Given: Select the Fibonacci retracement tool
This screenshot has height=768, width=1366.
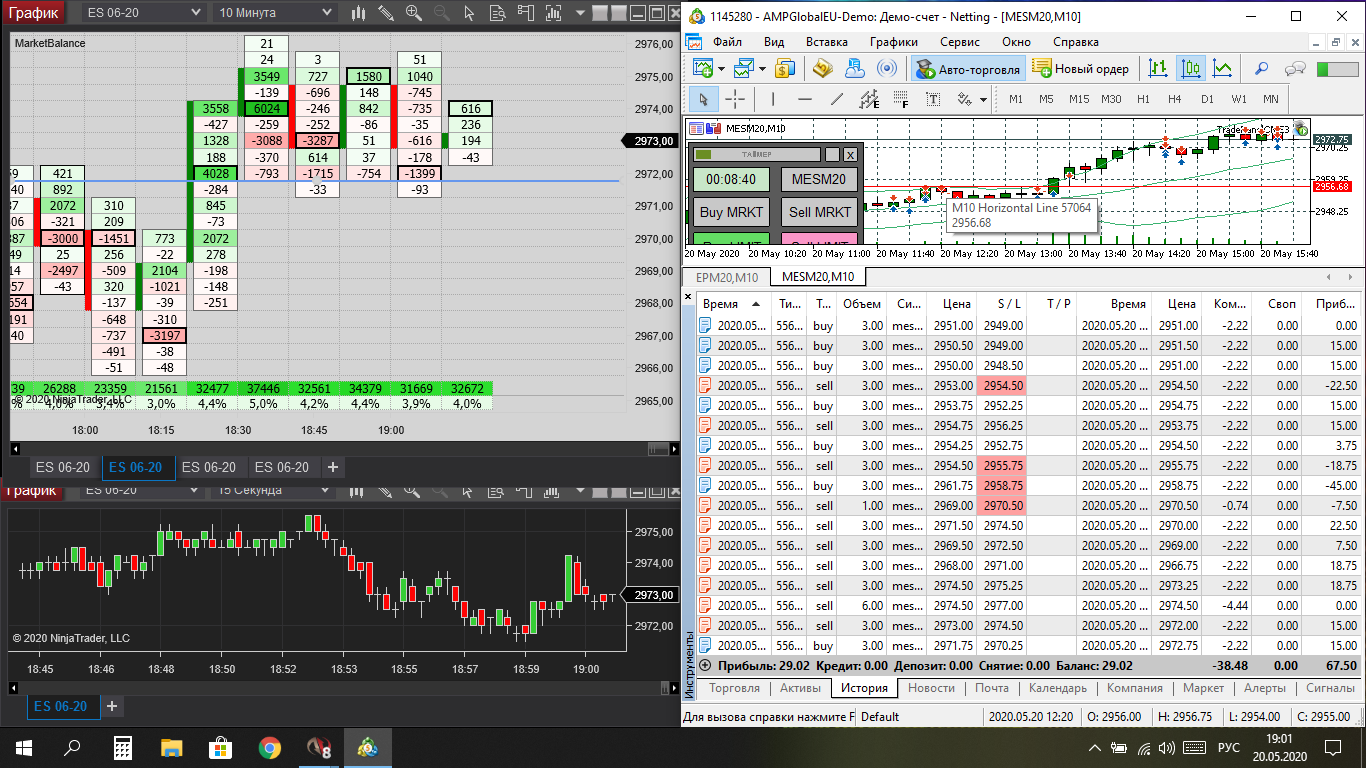Looking at the screenshot, I should coord(901,99).
